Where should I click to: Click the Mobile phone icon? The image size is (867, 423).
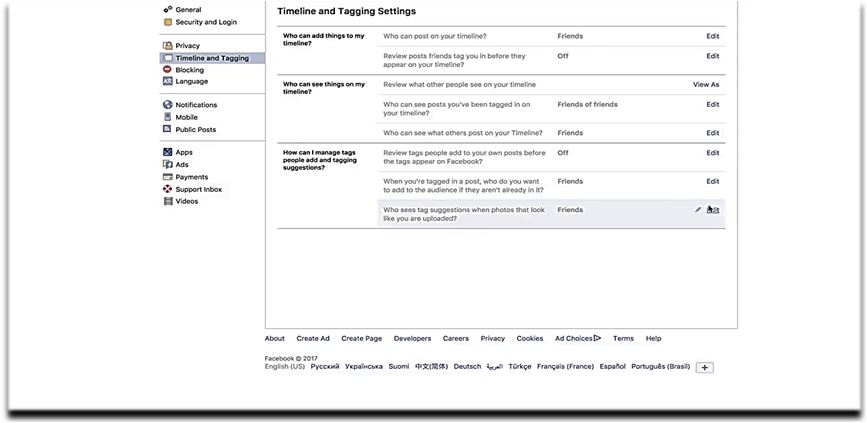click(168, 117)
